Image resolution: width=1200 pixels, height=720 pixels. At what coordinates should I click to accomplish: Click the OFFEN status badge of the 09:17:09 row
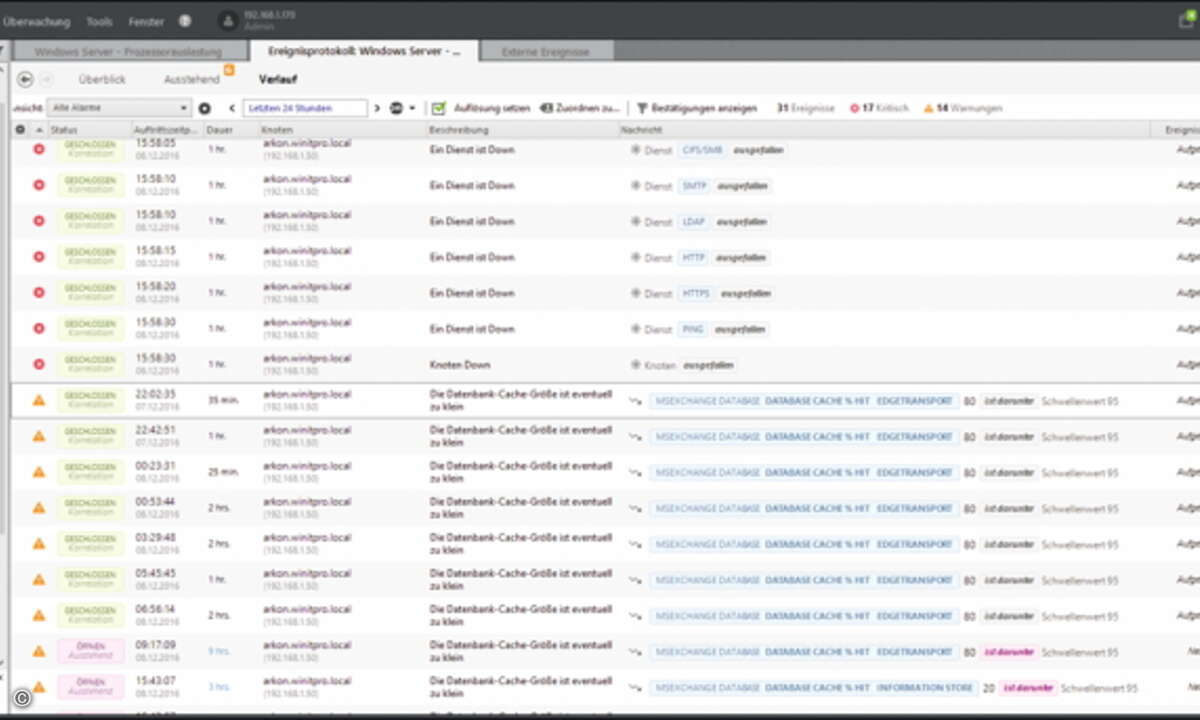(x=91, y=651)
